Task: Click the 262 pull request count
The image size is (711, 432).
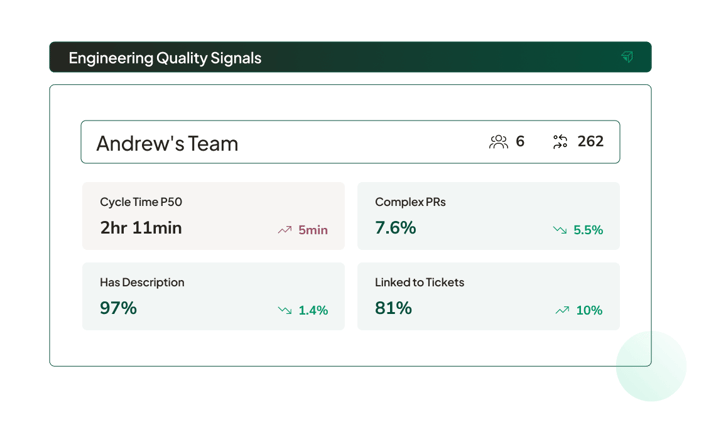Action: pyautogui.click(x=591, y=142)
